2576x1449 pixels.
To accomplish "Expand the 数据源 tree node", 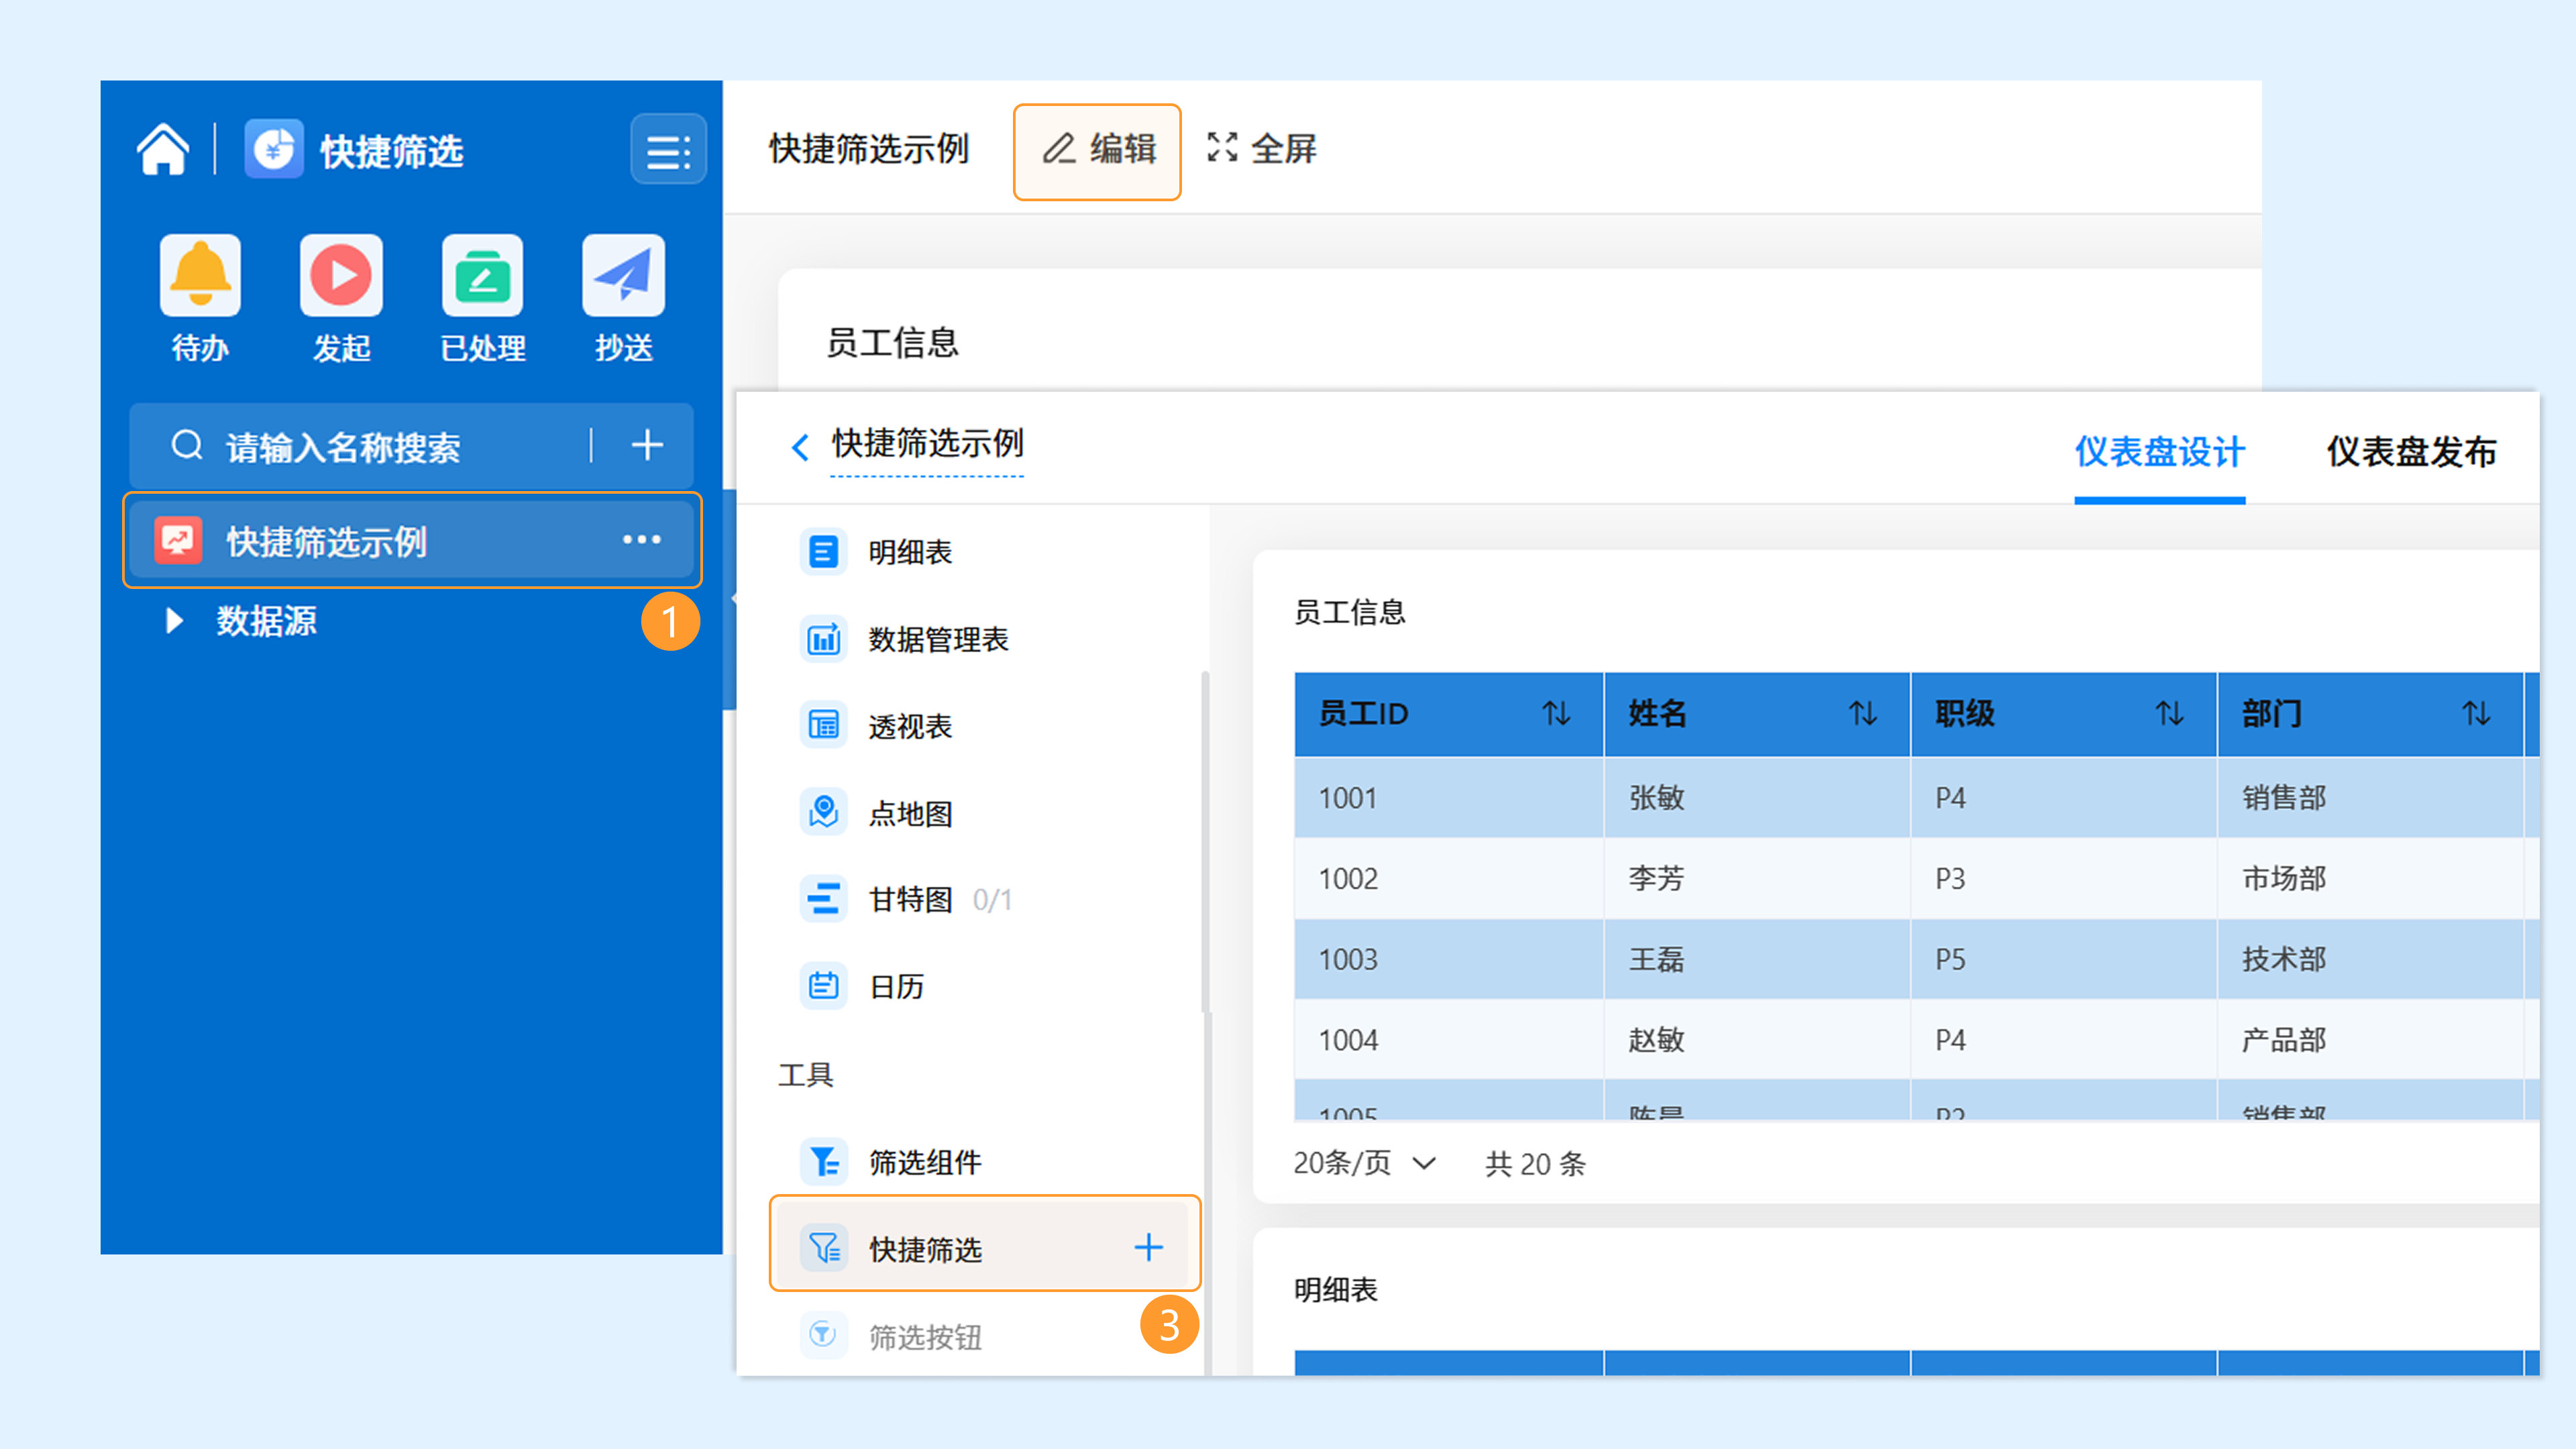I will pos(174,621).
